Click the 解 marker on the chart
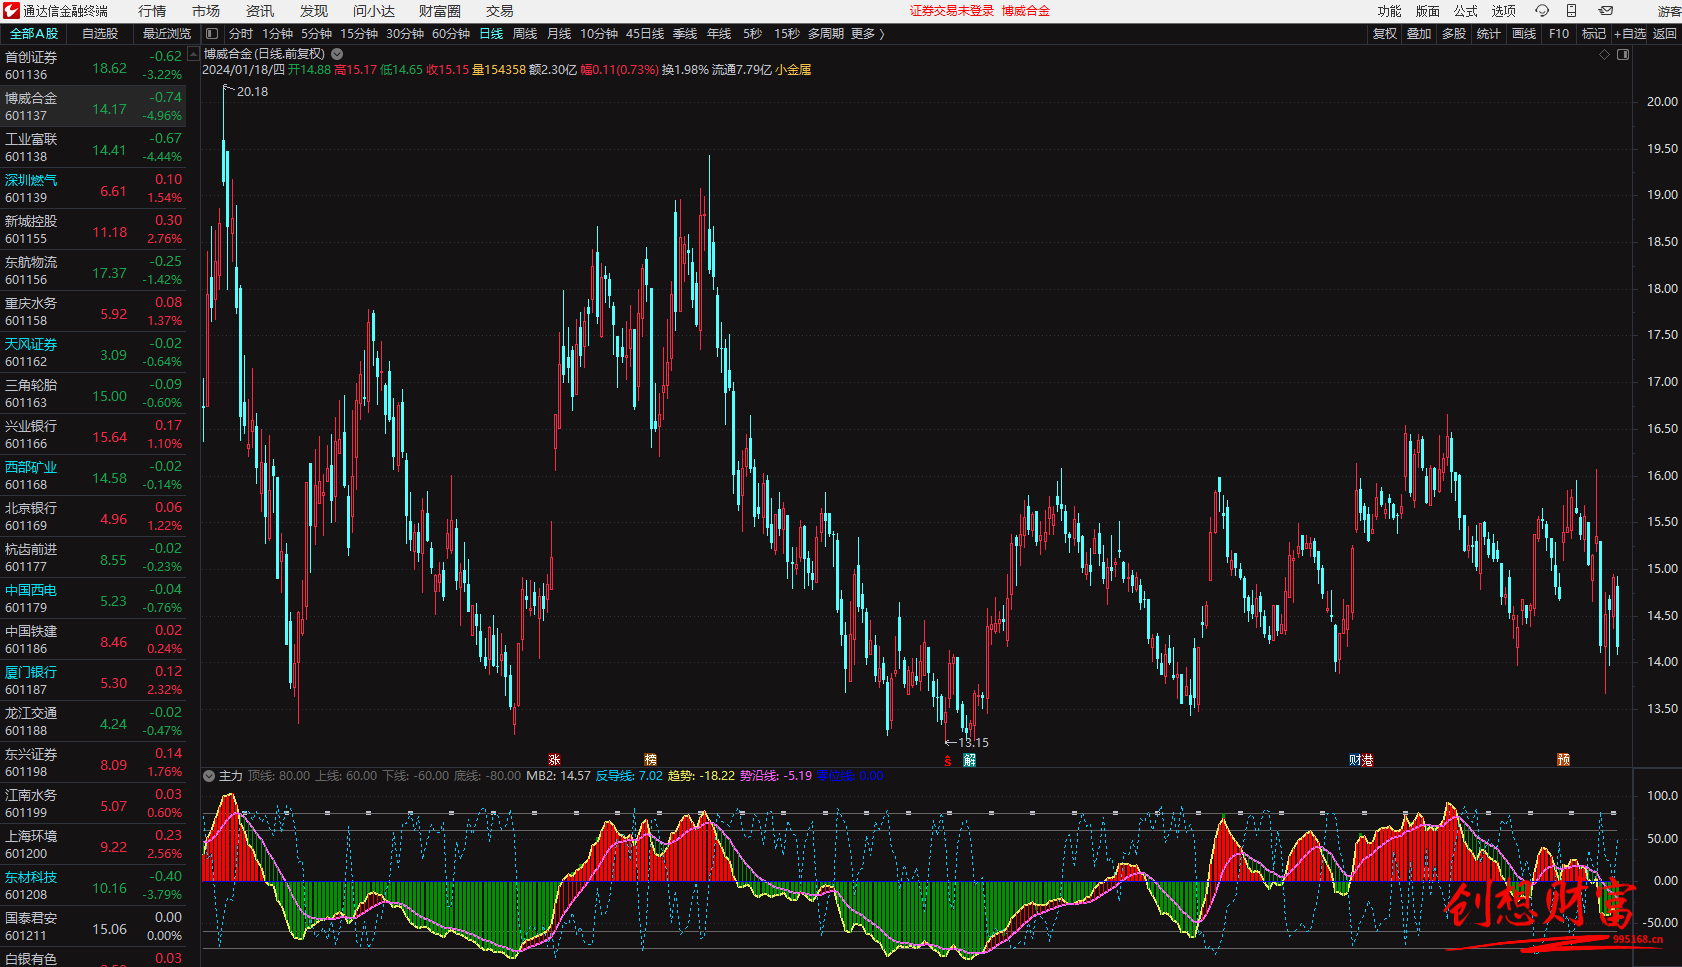This screenshot has width=1682, height=967. pos(969,760)
